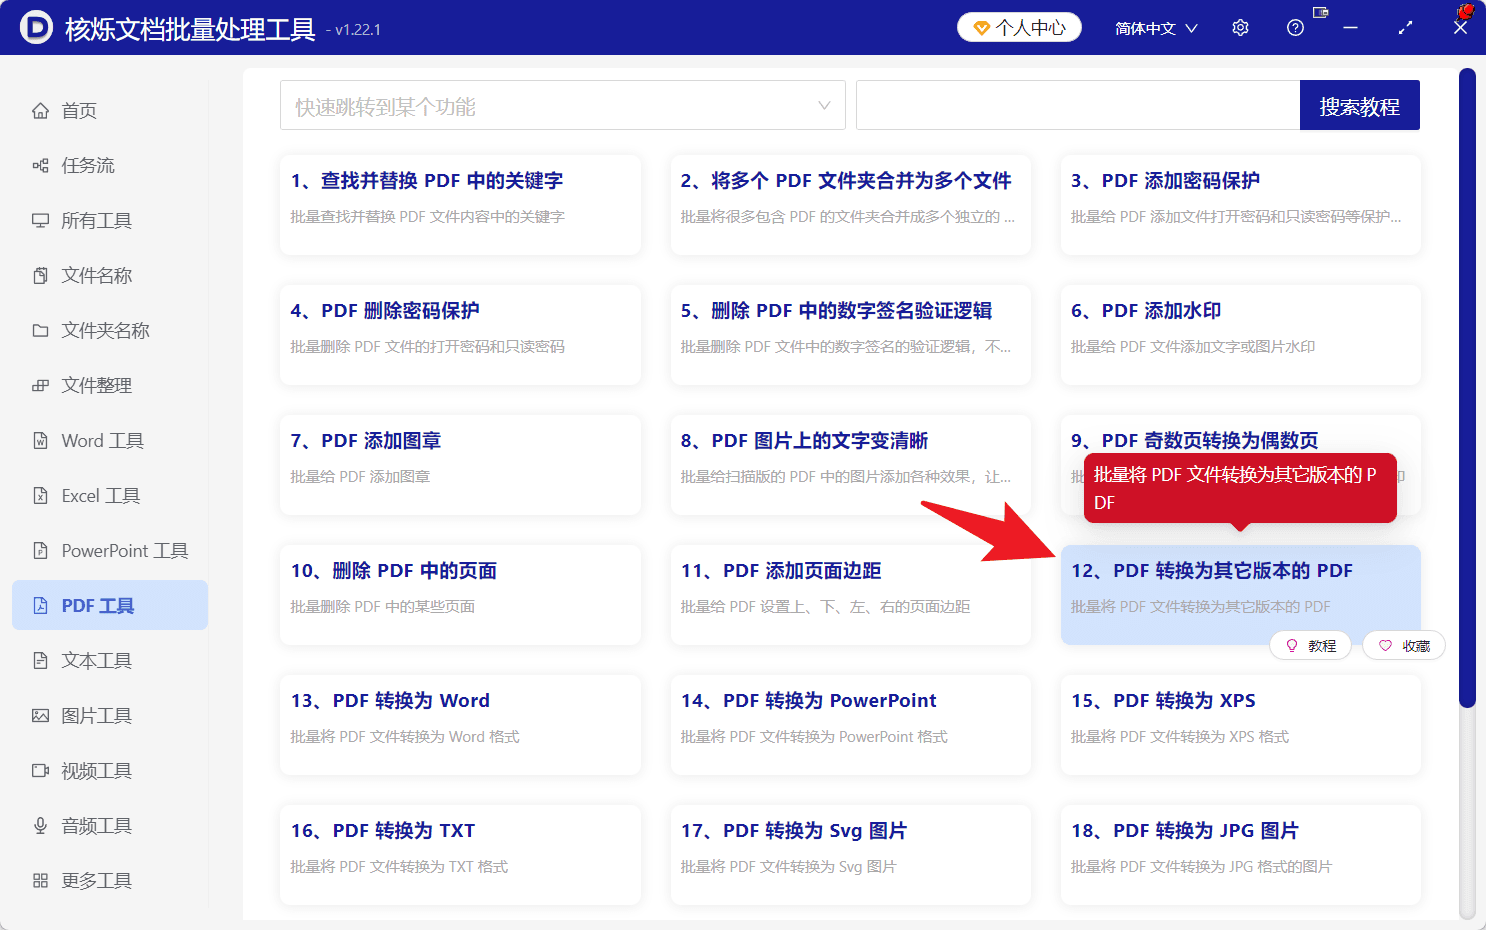
Task: Click the 教程 tutorial button
Action: tap(1310, 646)
